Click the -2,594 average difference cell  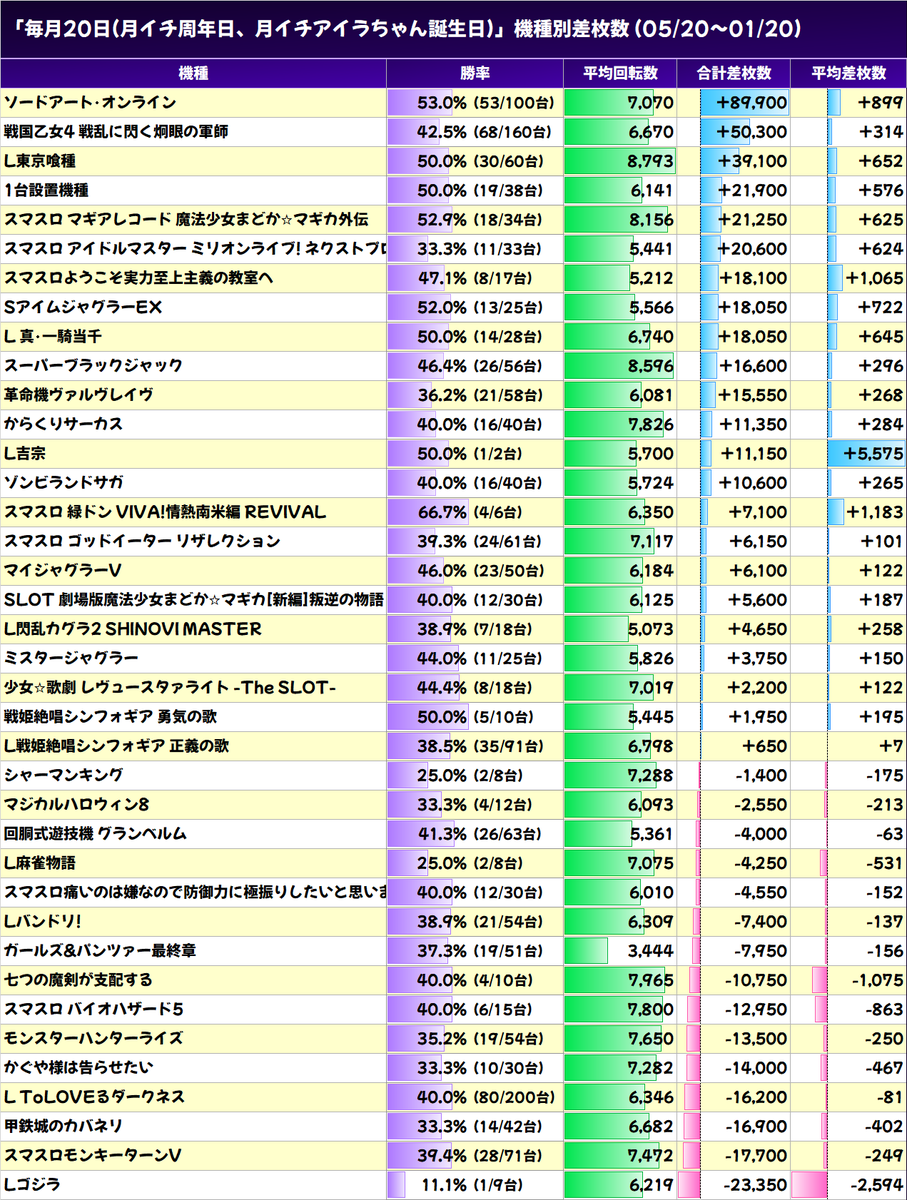849,1184
